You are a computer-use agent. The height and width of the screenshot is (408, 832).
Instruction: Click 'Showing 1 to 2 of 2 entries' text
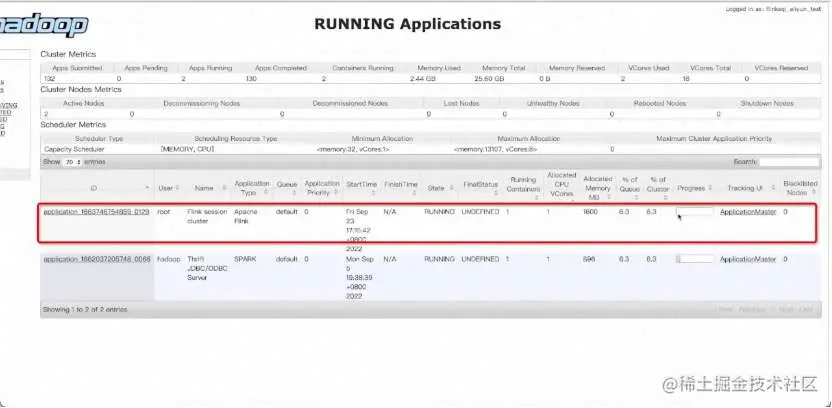coord(85,309)
